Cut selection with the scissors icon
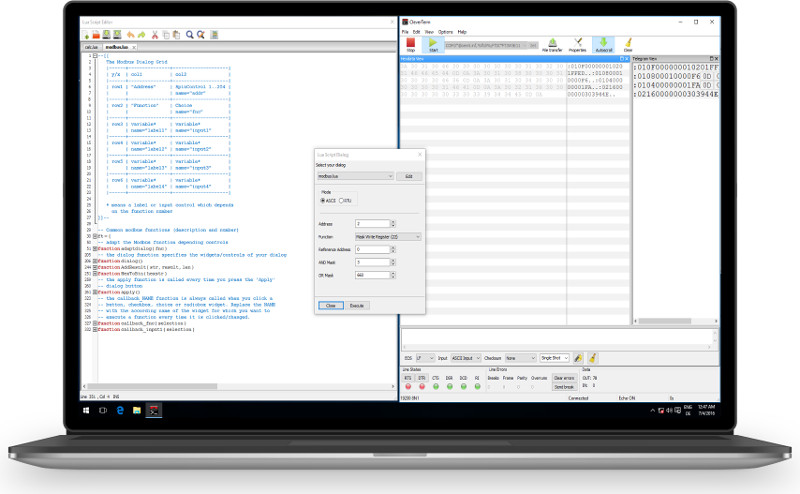This screenshot has height=494, width=800. pyautogui.click(x=155, y=35)
